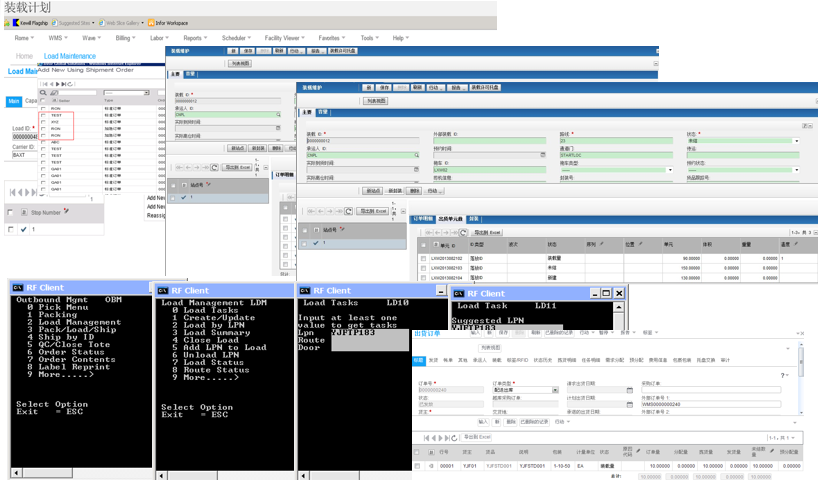Click the Kewill Flagship favorites icon
Image resolution: width=818 pixels, height=480 pixels.
18,20
